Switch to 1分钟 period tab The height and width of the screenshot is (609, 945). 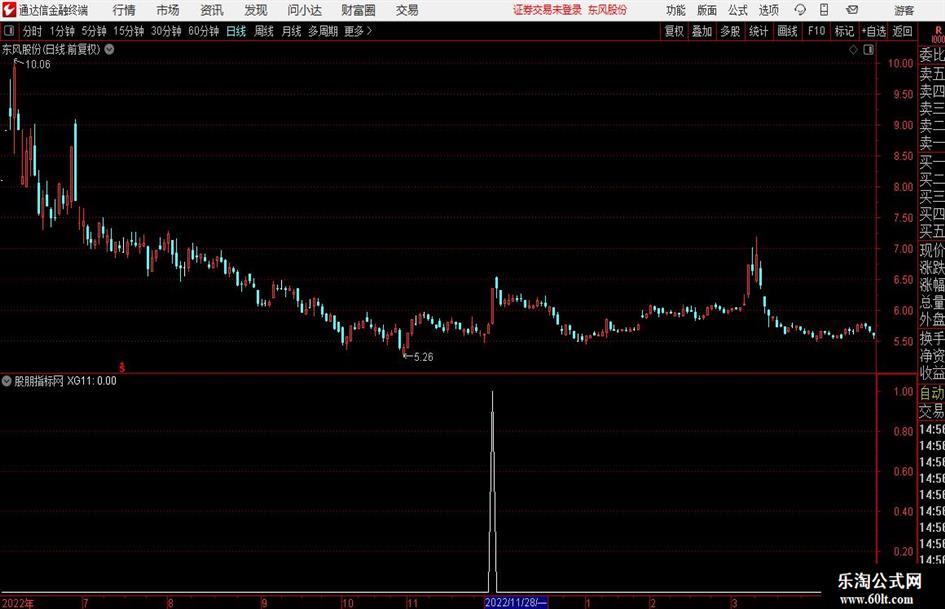pos(61,31)
